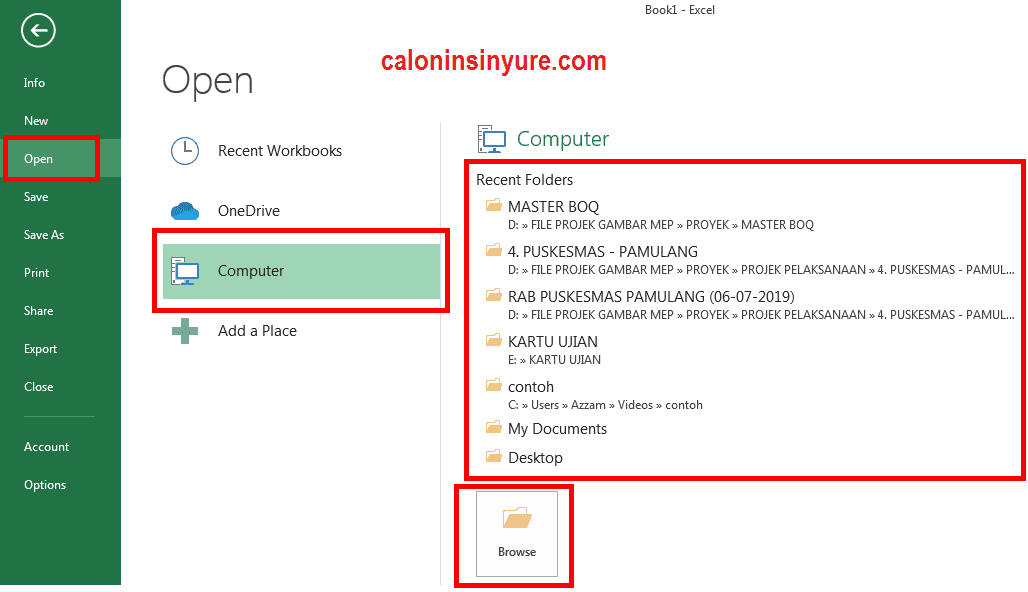Click the back arrow circle icon
The width and height of the screenshot is (1028, 592).
click(x=38, y=30)
